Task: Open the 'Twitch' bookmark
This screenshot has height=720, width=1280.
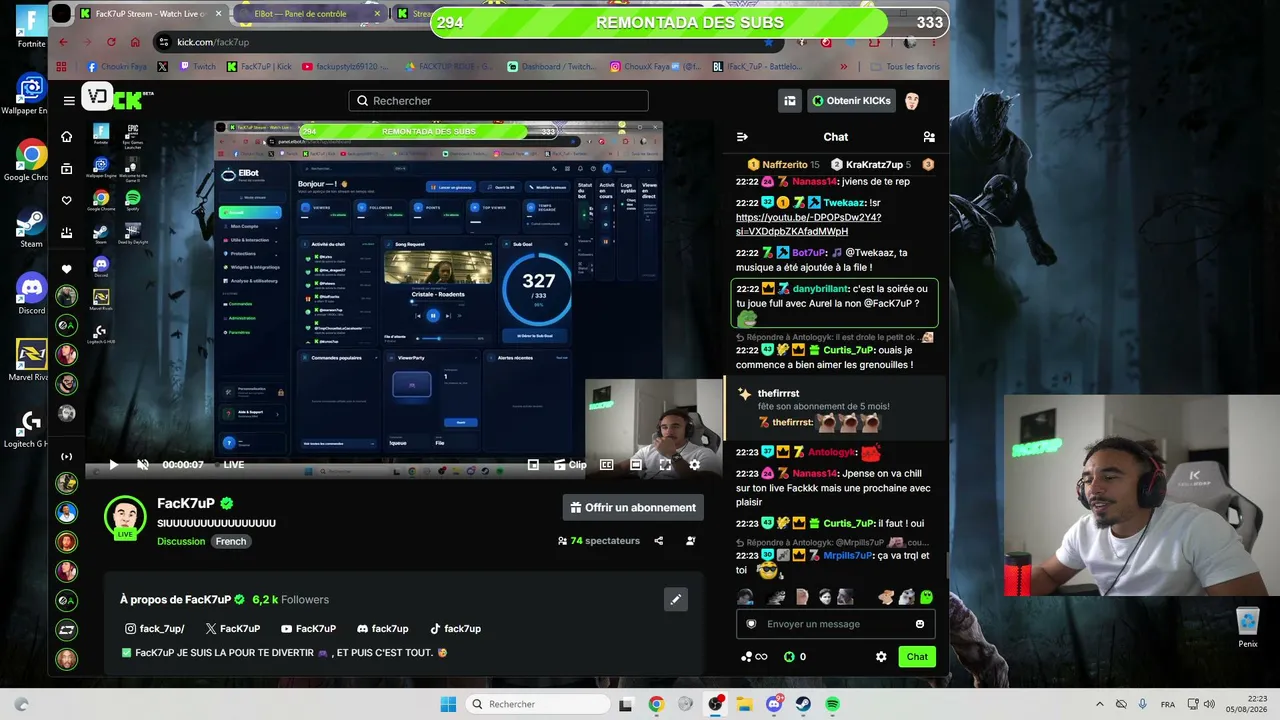Action: 198,67
